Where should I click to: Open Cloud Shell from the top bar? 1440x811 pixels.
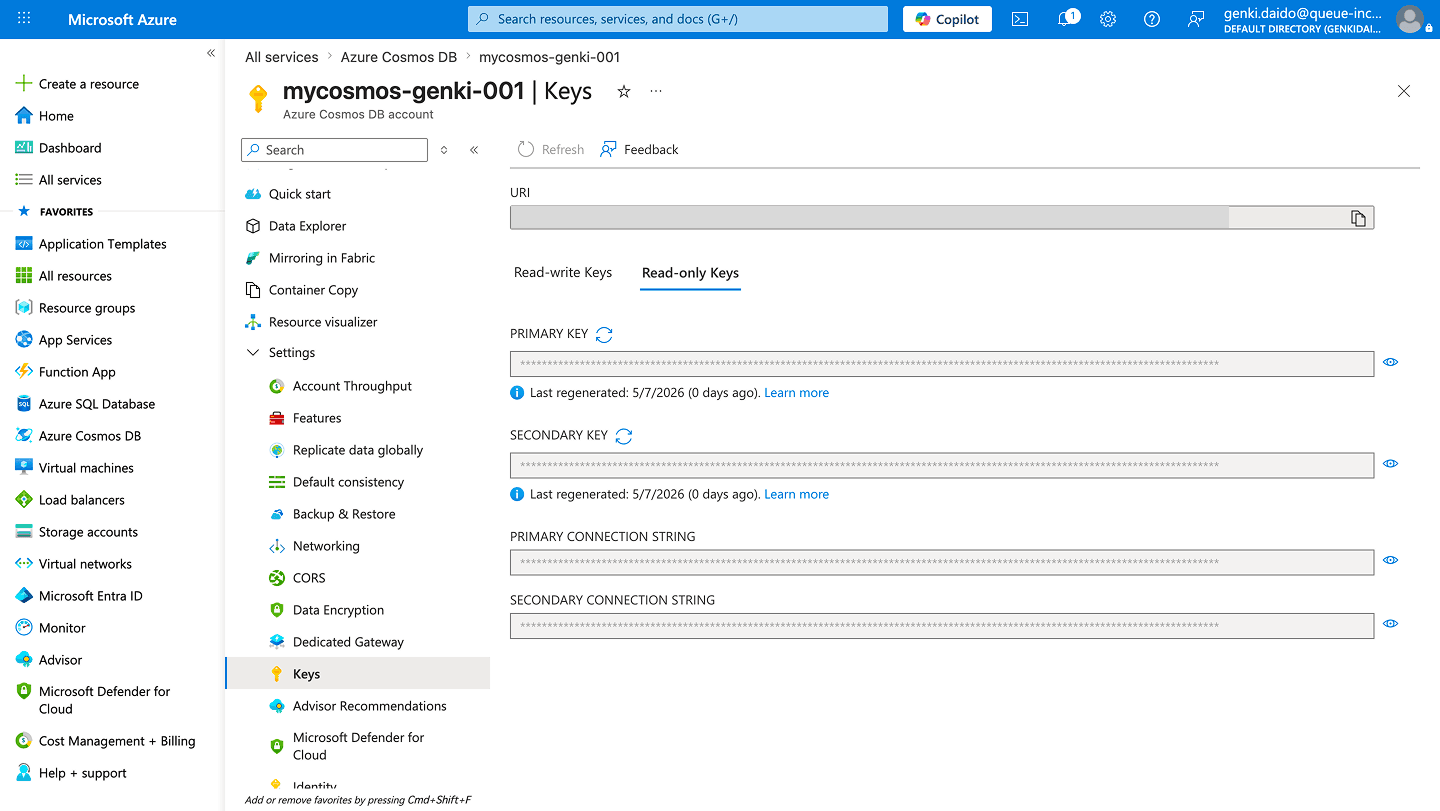click(x=1020, y=19)
